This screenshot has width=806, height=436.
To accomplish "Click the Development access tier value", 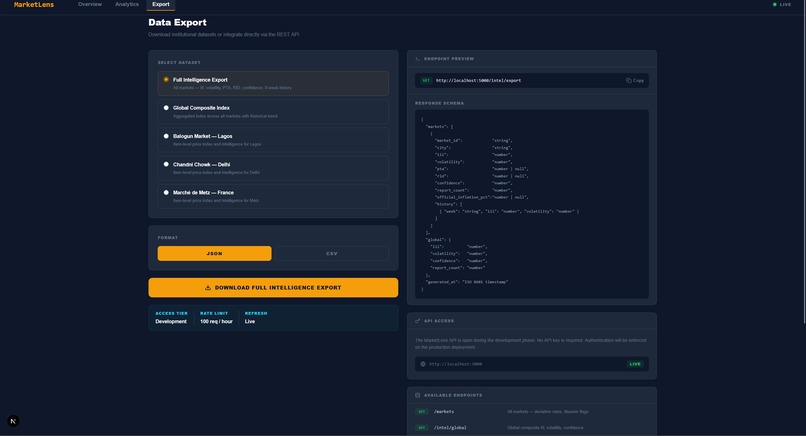I will pos(171,321).
